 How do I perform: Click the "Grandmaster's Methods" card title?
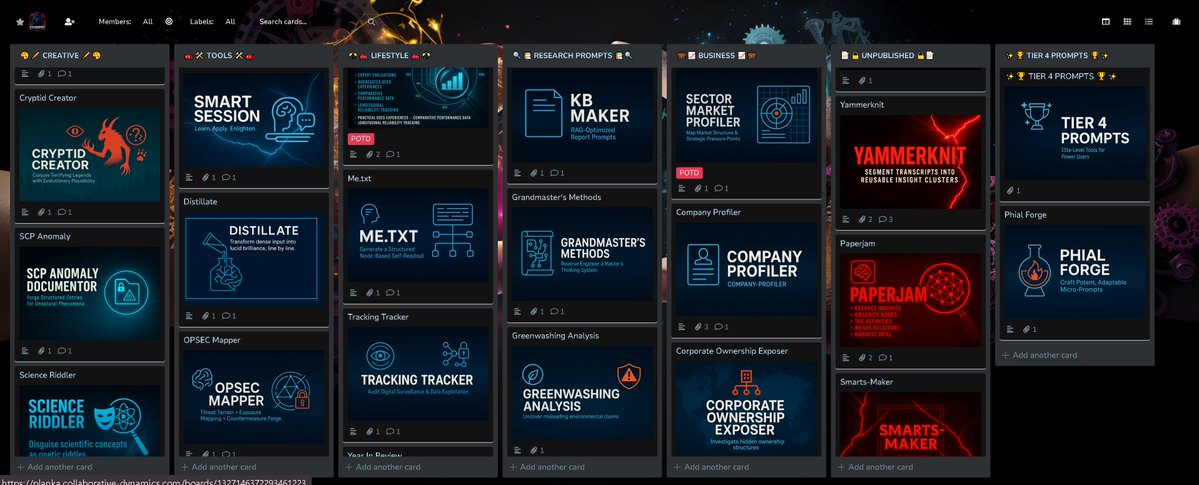(x=557, y=197)
